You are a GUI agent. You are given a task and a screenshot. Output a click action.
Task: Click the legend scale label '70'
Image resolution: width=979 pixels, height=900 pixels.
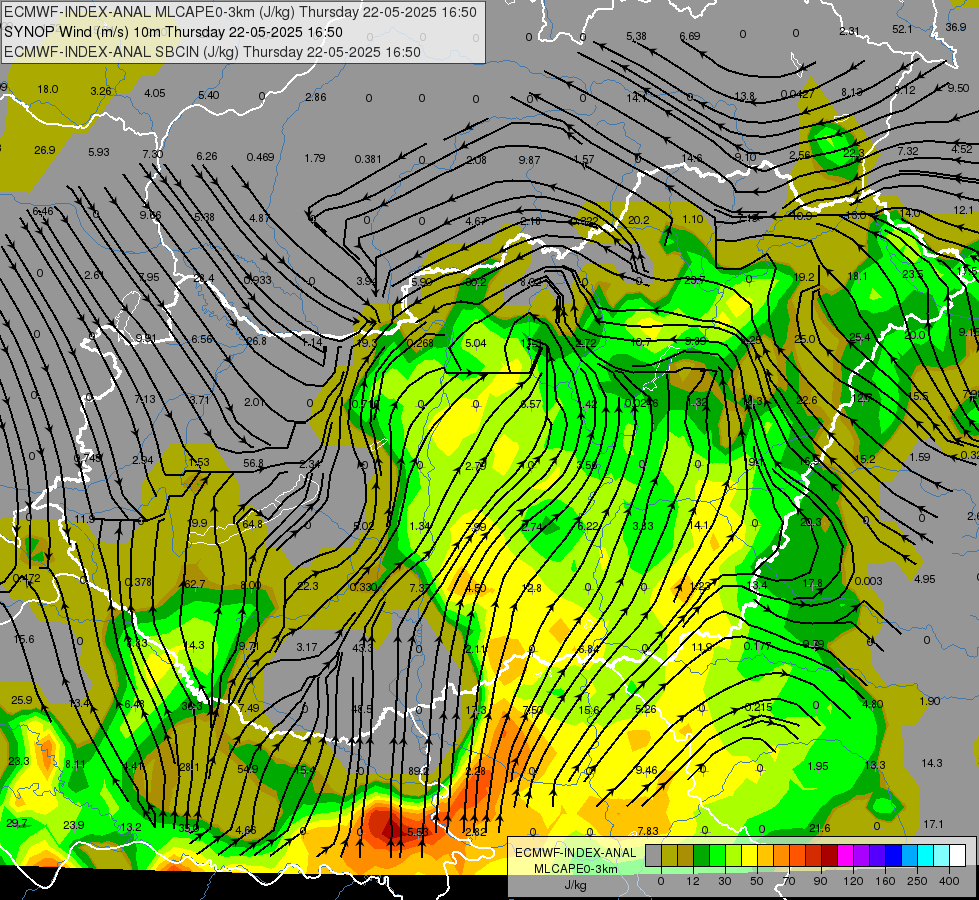pyautogui.click(x=789, y=881)
